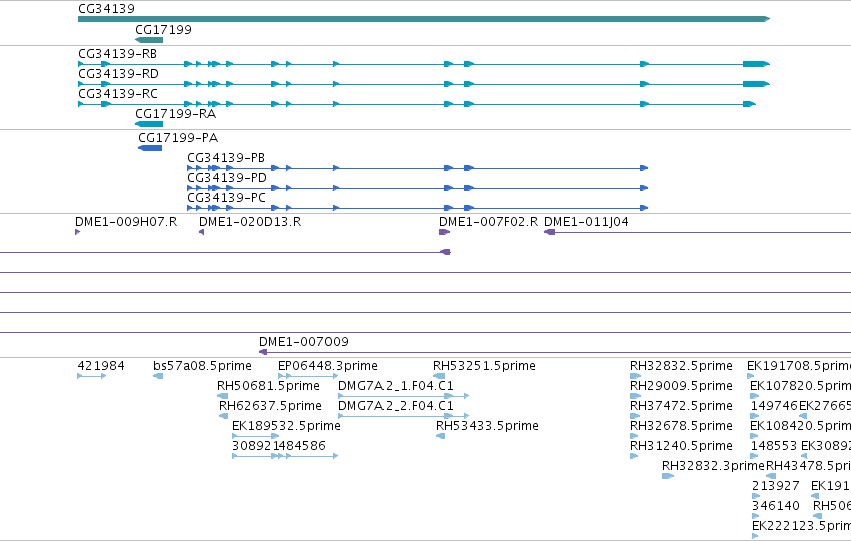This screenshot has width=851, height=541.
Task: Select the DME1-011J04 clone label
Action: click(586, 221)
